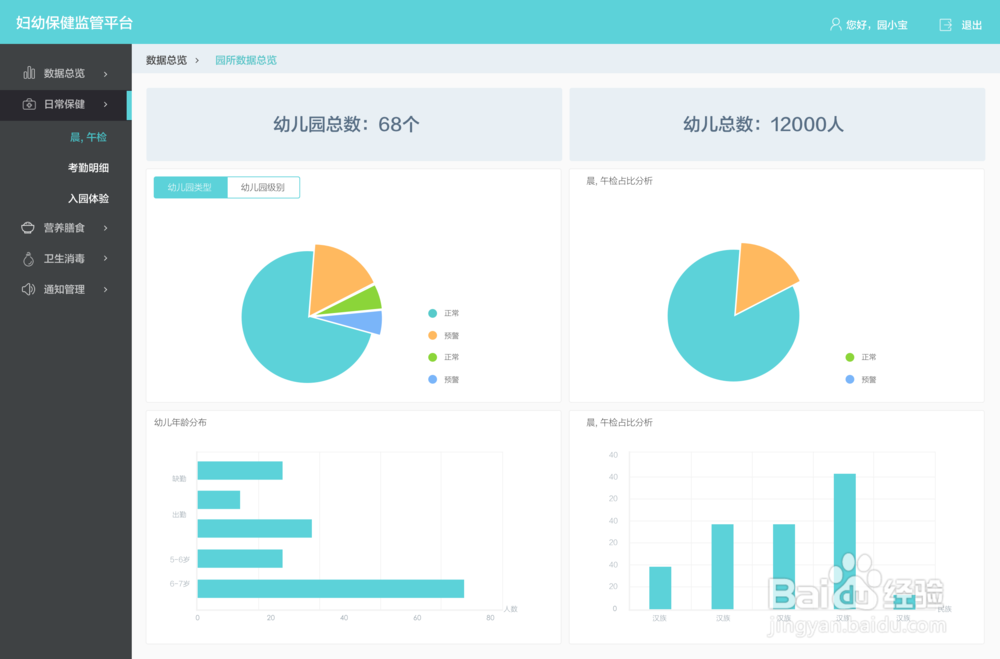Click the speaker icon beside 通知管理
The height and width of the screenshot is (659, 1000).
click(28, 289)
